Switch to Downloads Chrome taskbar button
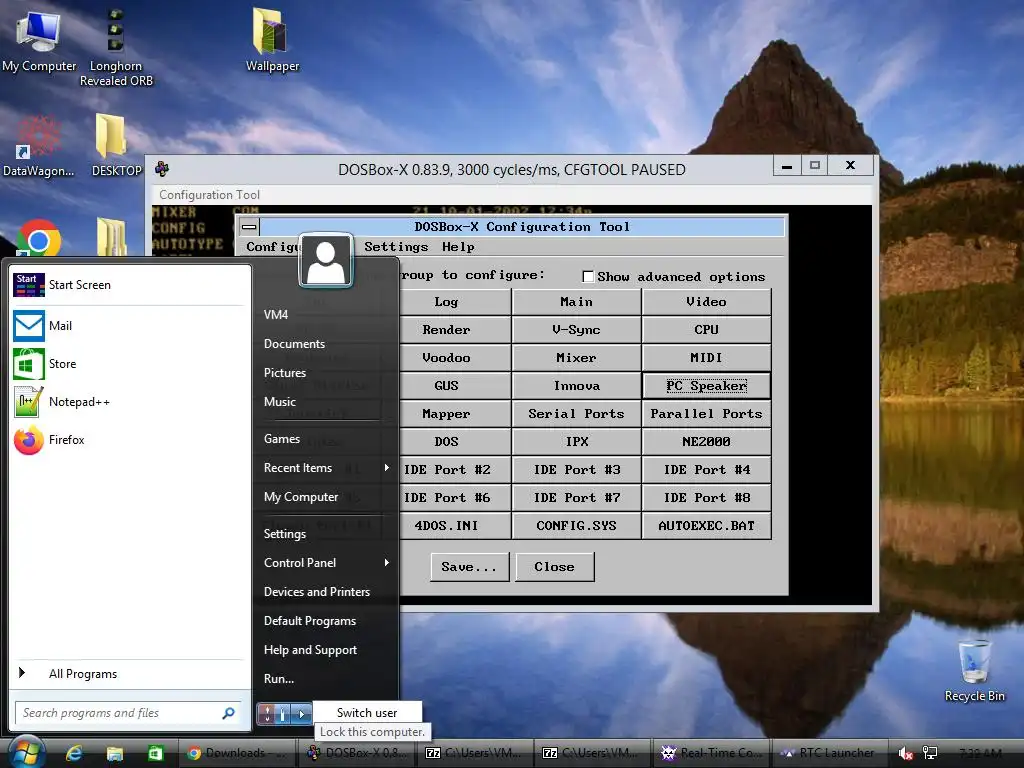The height and width of the screenshot is (768, 1024). click(x=236, y=753)
